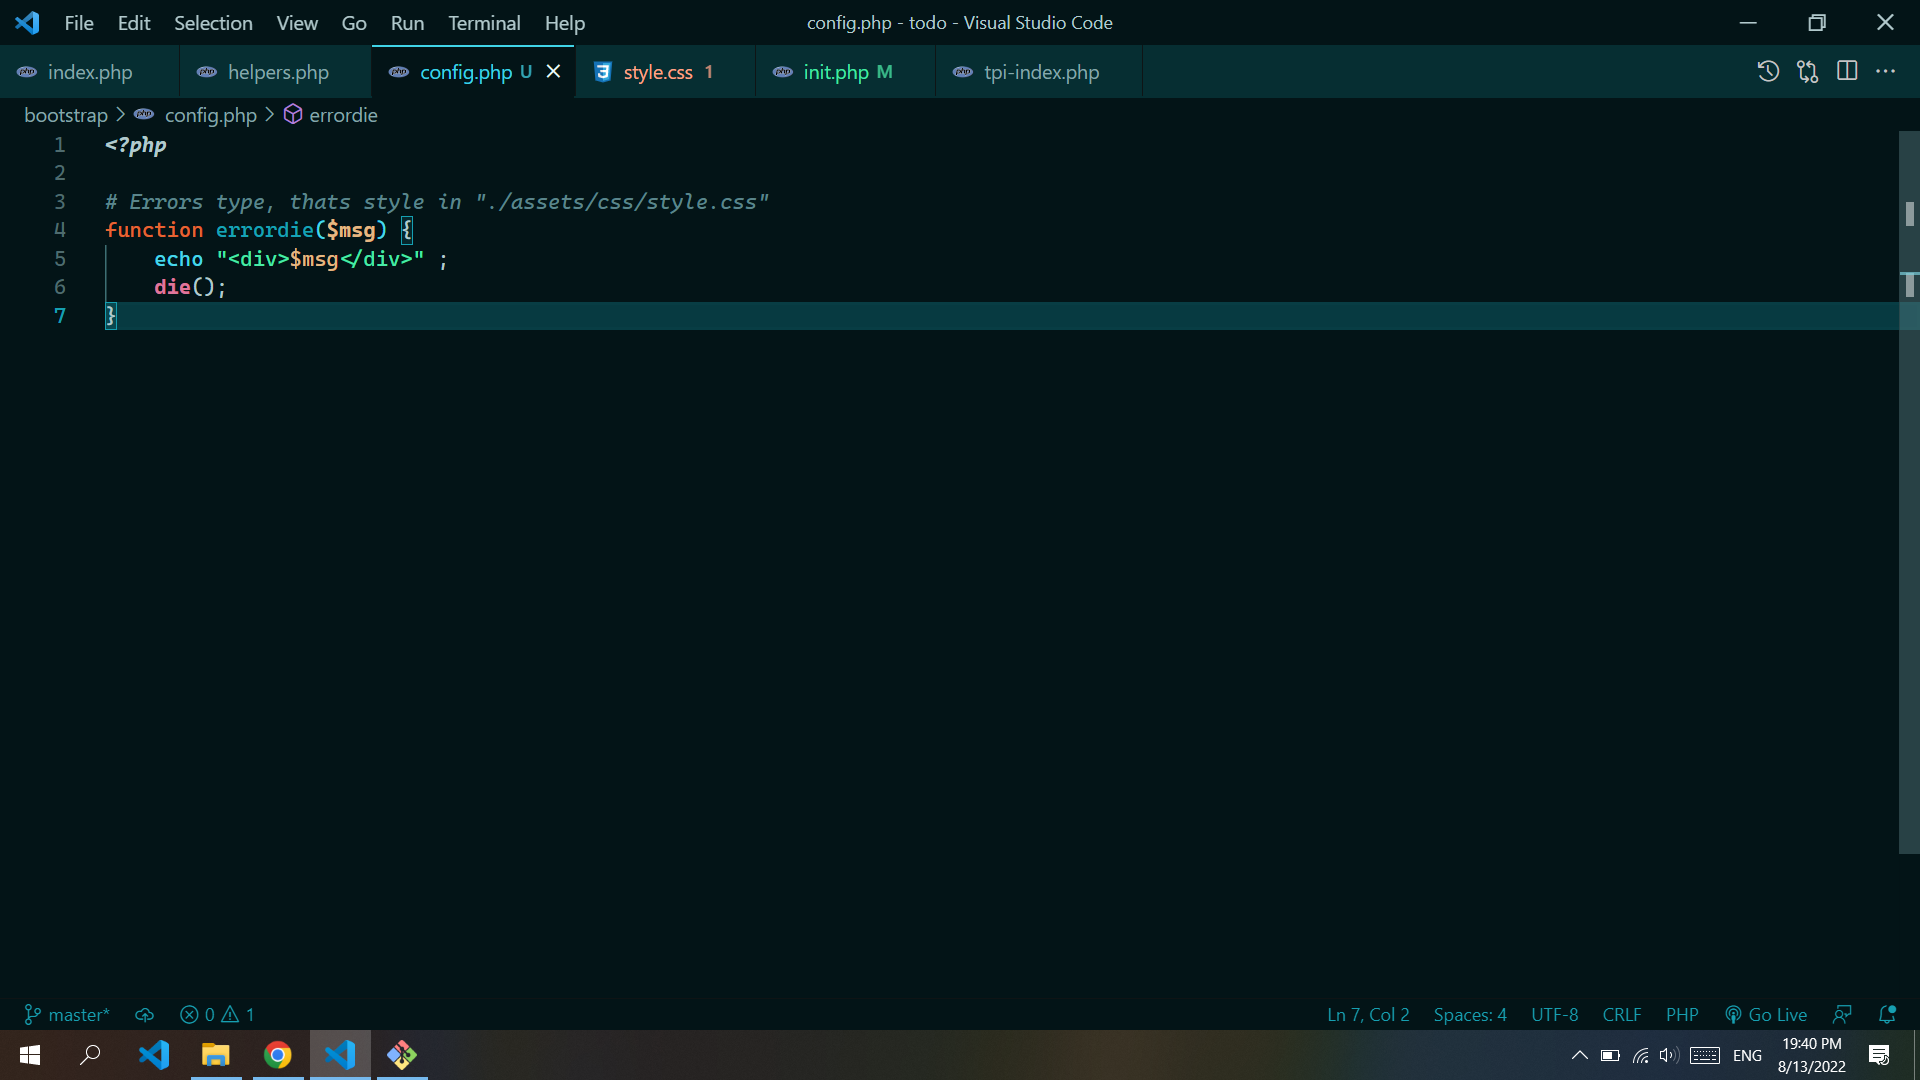The height and width of the screenshot is (1080, 1920).
Task: Click the Ln 7, Col 2 position indicator
Action: pyautogui.click(x=1368, y=1014)
